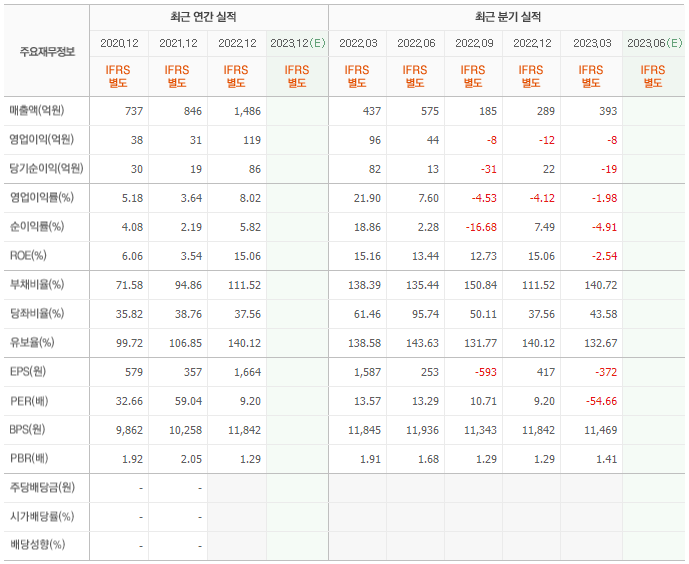
Task: Click the 2020.12 column header
Action: click(119, 43)
